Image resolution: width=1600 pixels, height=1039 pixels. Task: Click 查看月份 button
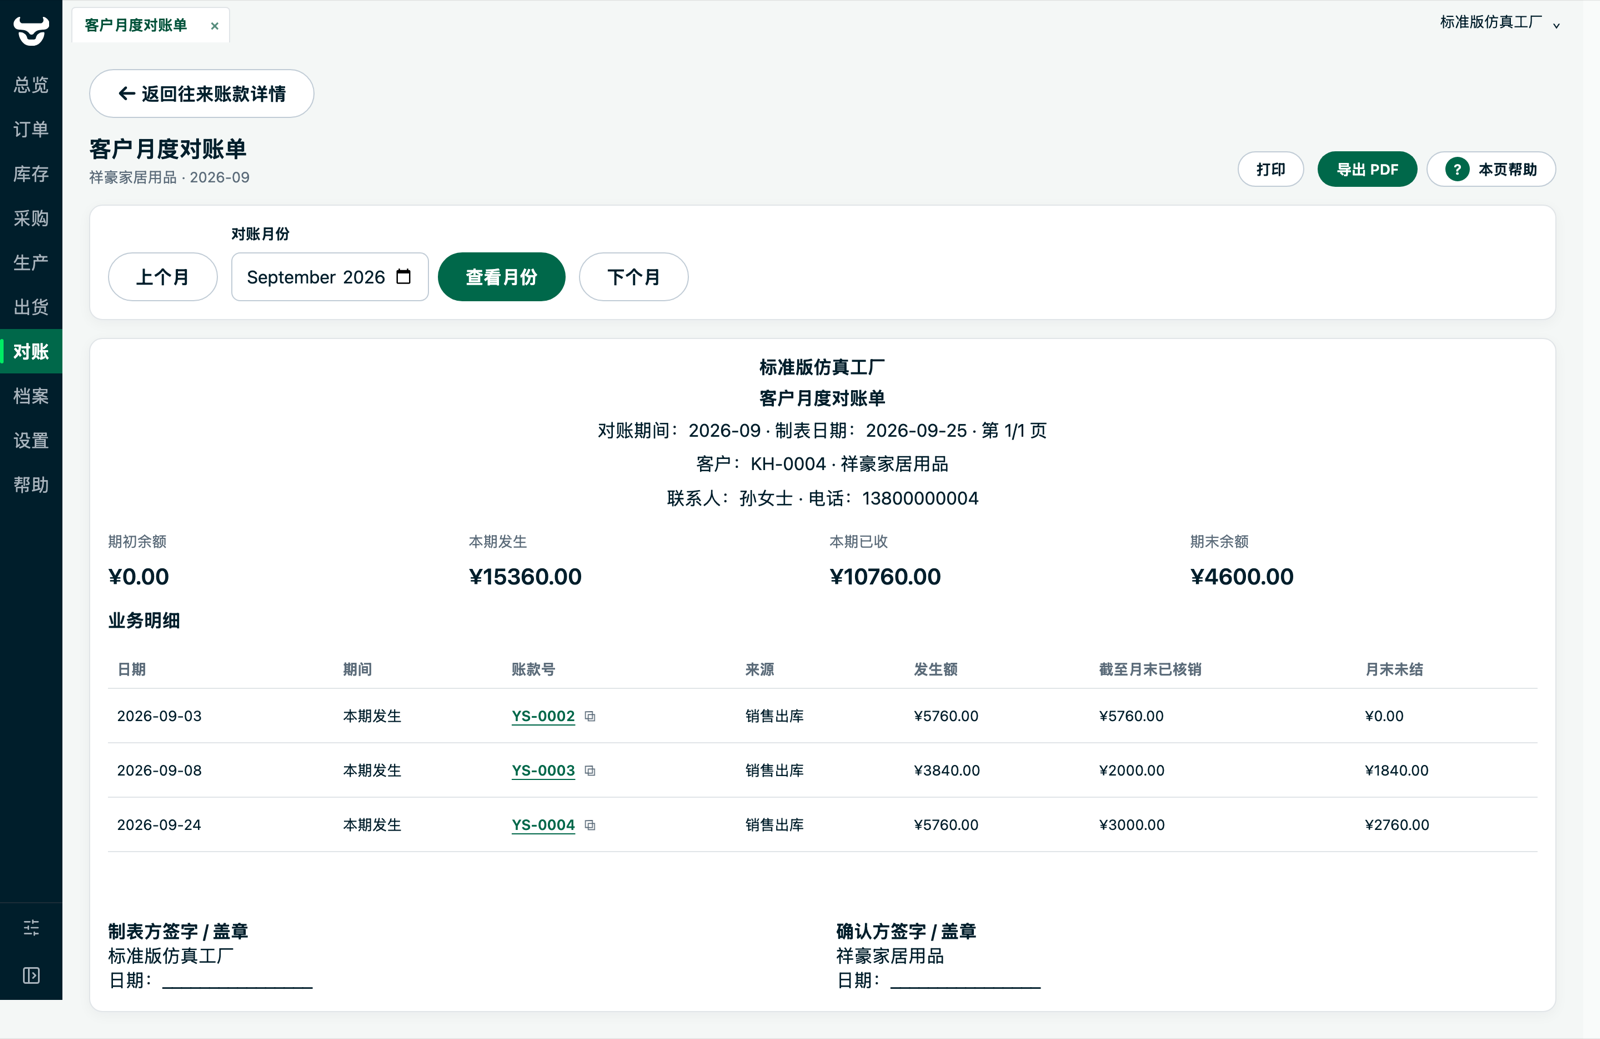[502, 277]
